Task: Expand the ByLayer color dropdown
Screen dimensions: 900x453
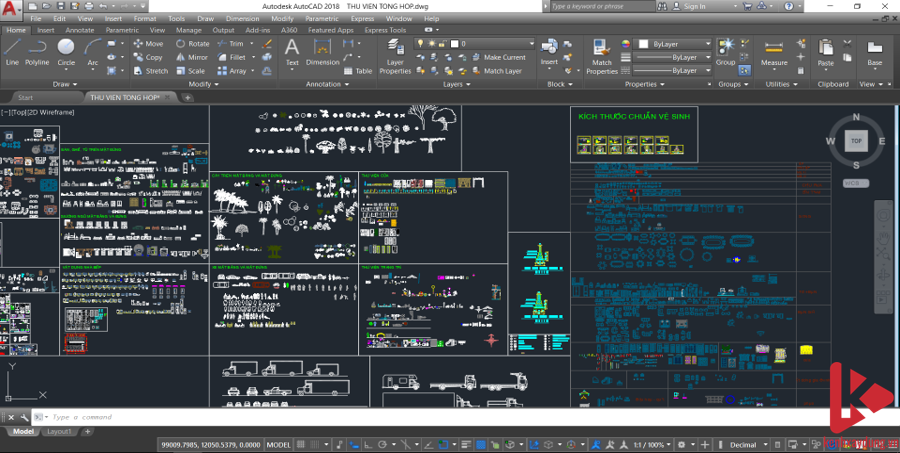Action: pos(675,44)
